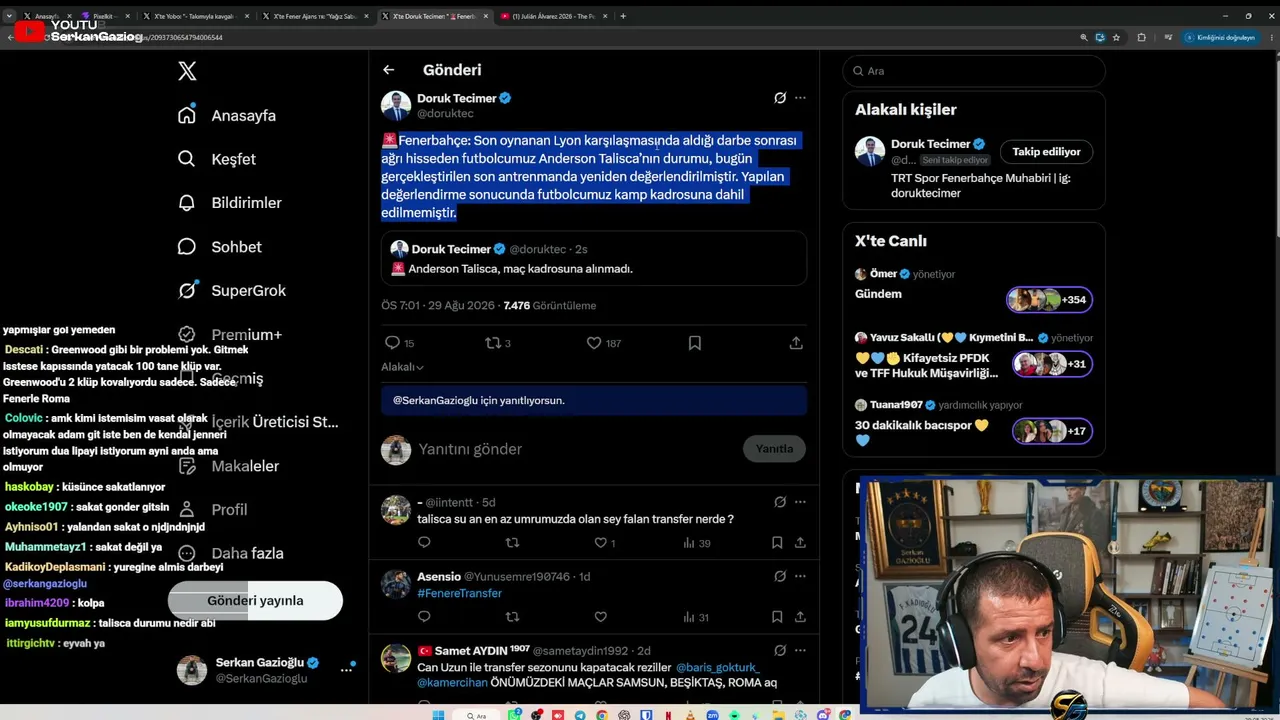This screenshot has height=720, width=1280.
Task: Reply to the main post via comment icon
Action: [393, 343]
